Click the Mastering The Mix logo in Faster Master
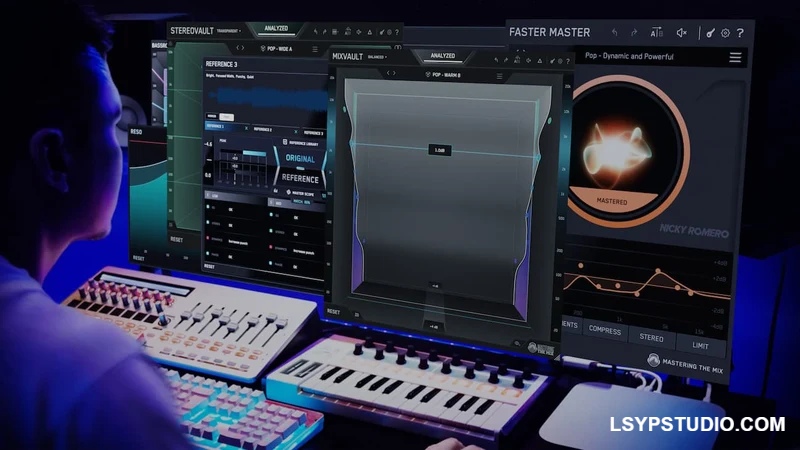This screenshot has height=450, width=800. (x=685, y=364)
